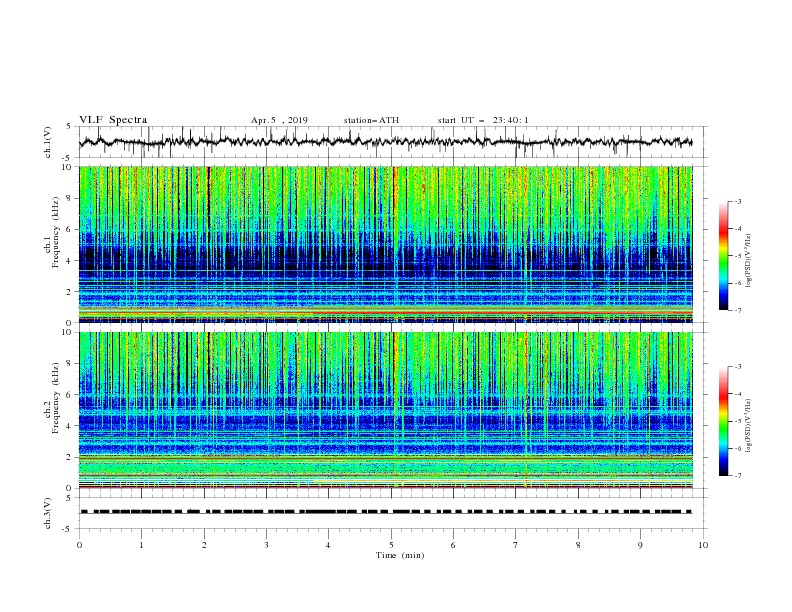Click the "7" tick on the time axis

516,545
